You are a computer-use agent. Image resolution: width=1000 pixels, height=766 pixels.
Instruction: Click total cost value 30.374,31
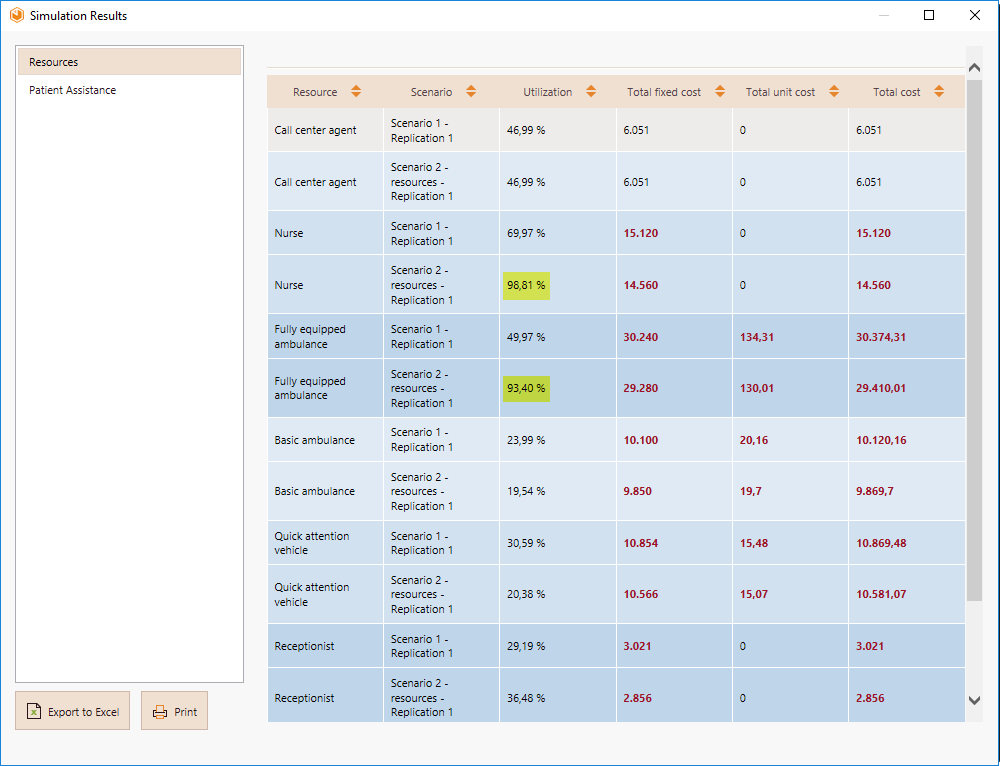pyautogui.click(x=881, y=337)
